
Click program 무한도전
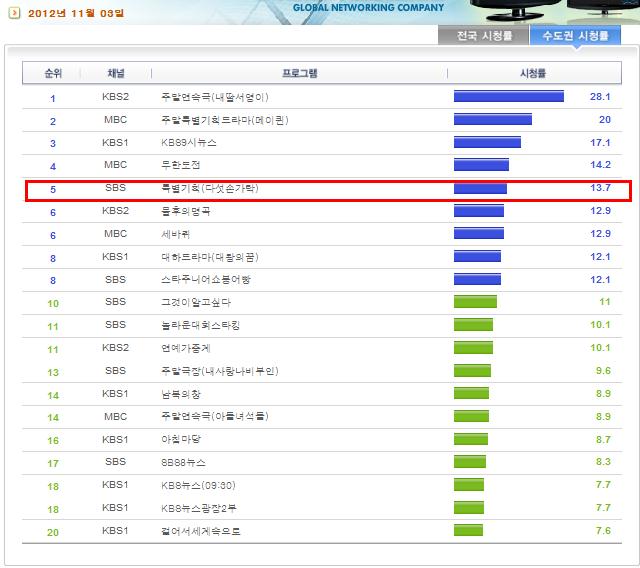pyautogui.click(x=180, y=165)
